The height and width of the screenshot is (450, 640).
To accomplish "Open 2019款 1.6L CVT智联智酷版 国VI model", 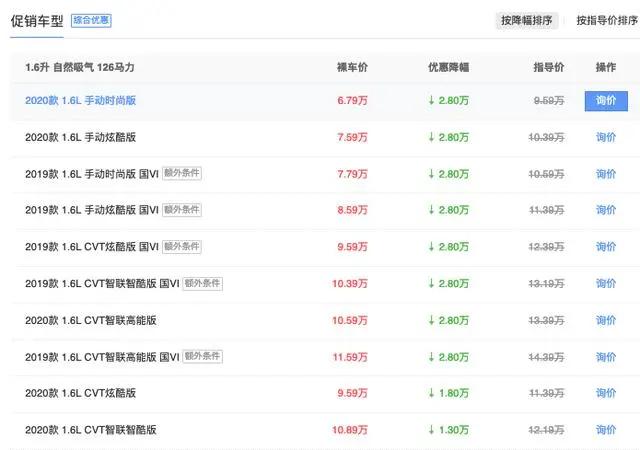I will (102, 283).
